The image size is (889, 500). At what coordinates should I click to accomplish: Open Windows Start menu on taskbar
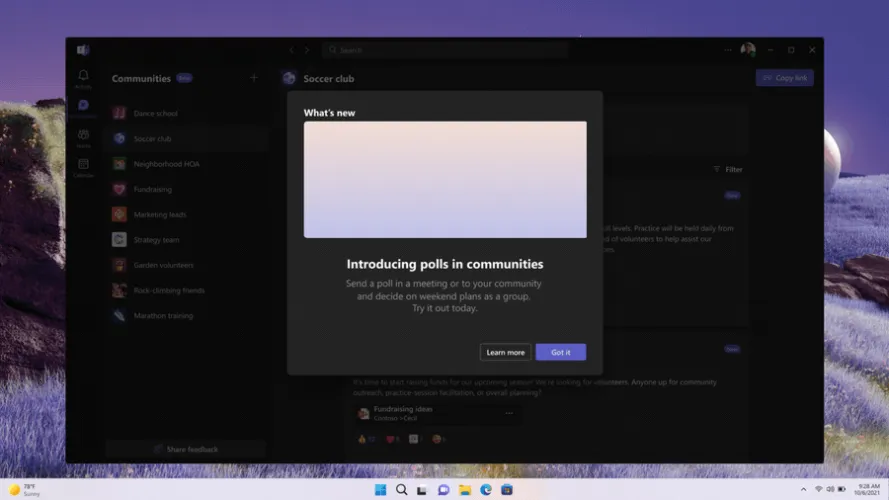click(380, 490)
